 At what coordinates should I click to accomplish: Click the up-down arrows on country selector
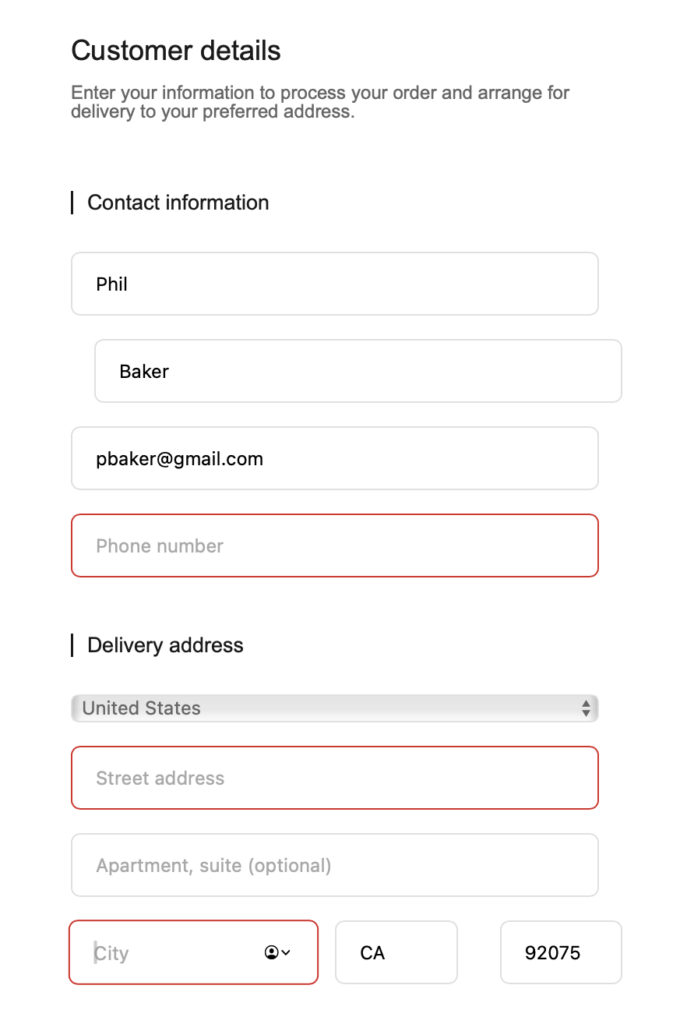click(586, 708)
